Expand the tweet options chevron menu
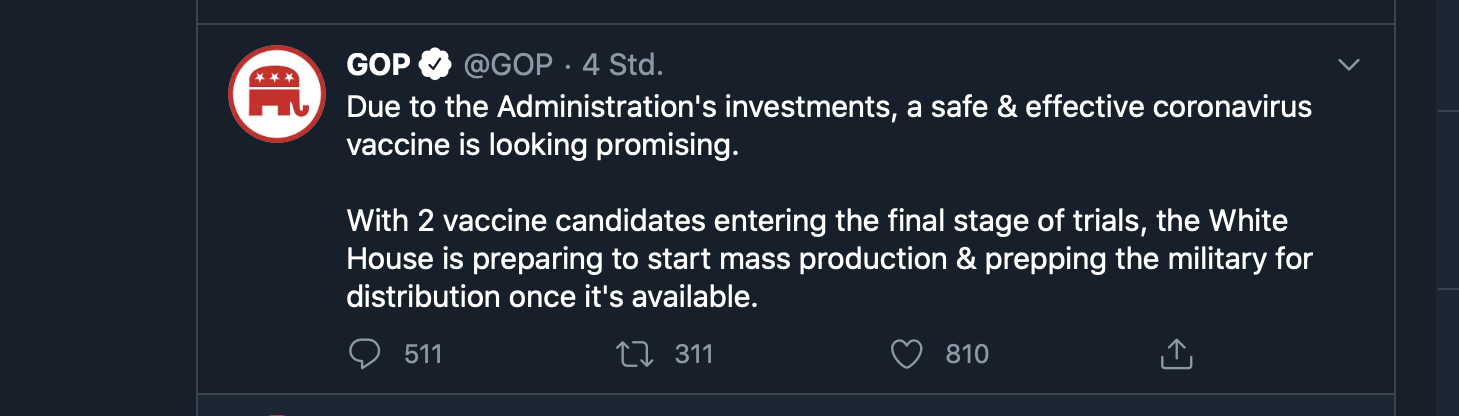 click(x=1349, y=65)
